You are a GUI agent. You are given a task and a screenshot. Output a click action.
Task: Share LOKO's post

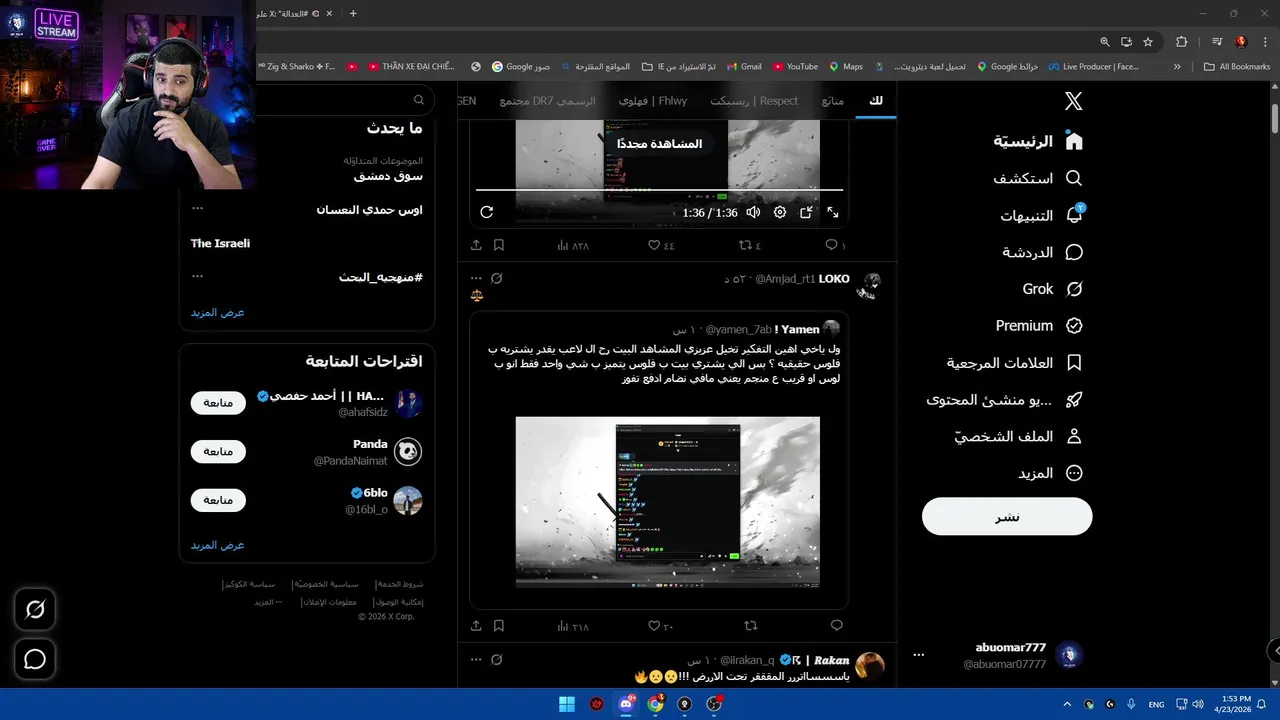tap(476, 626)
